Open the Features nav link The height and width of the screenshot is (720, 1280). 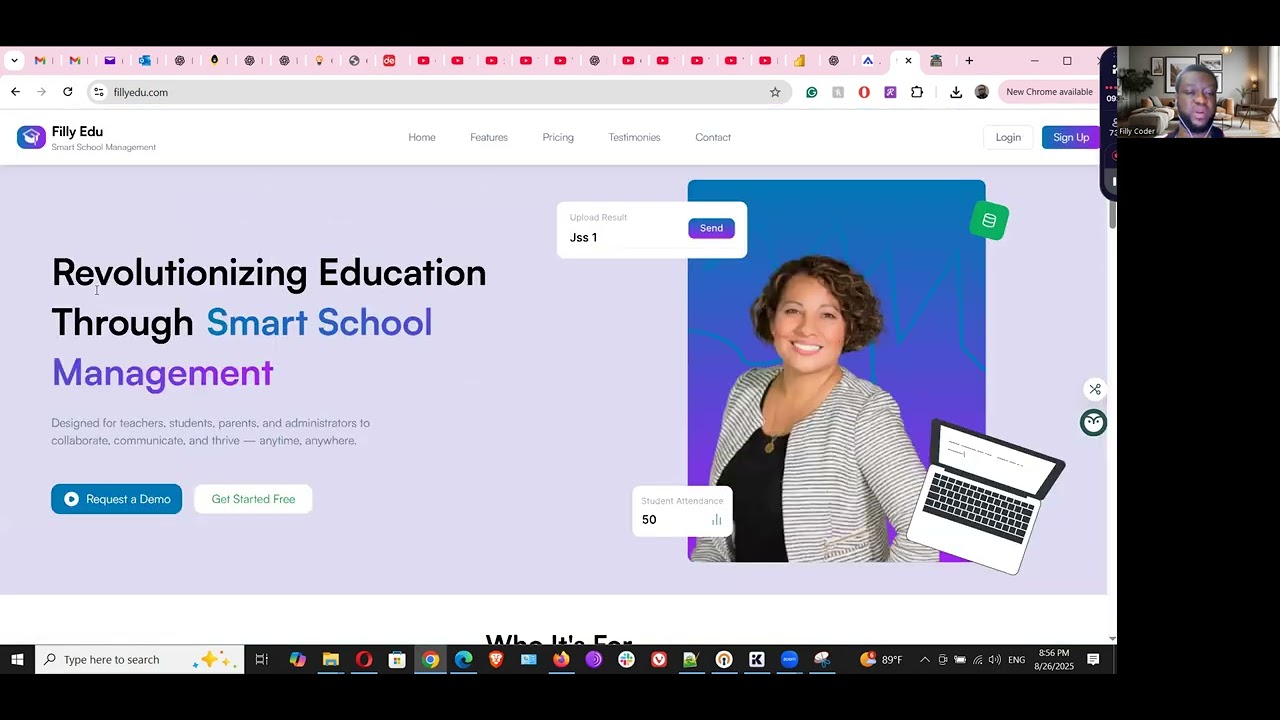489,137
